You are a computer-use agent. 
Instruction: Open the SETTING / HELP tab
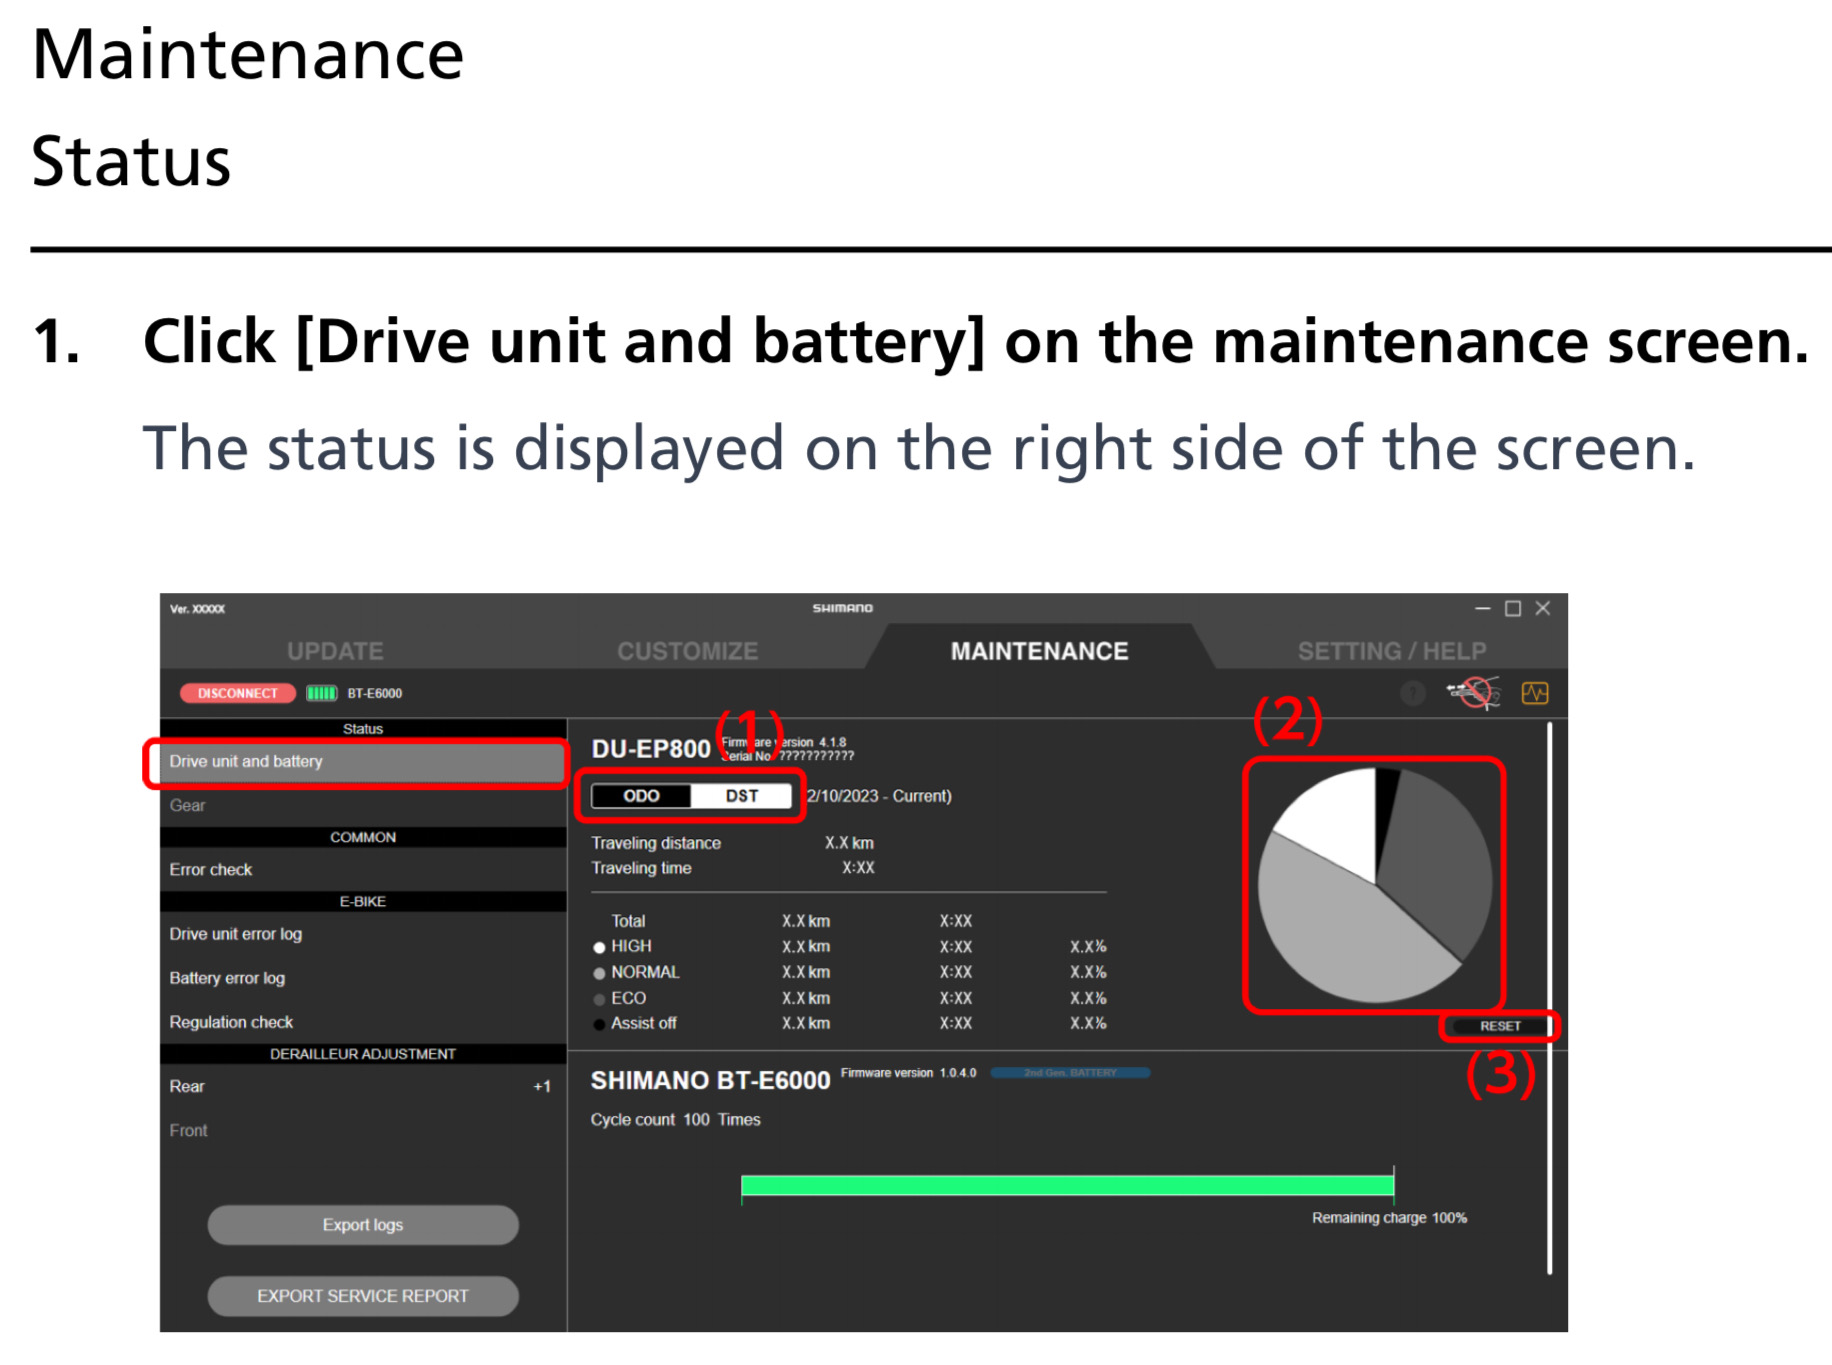pos(1391,651)
